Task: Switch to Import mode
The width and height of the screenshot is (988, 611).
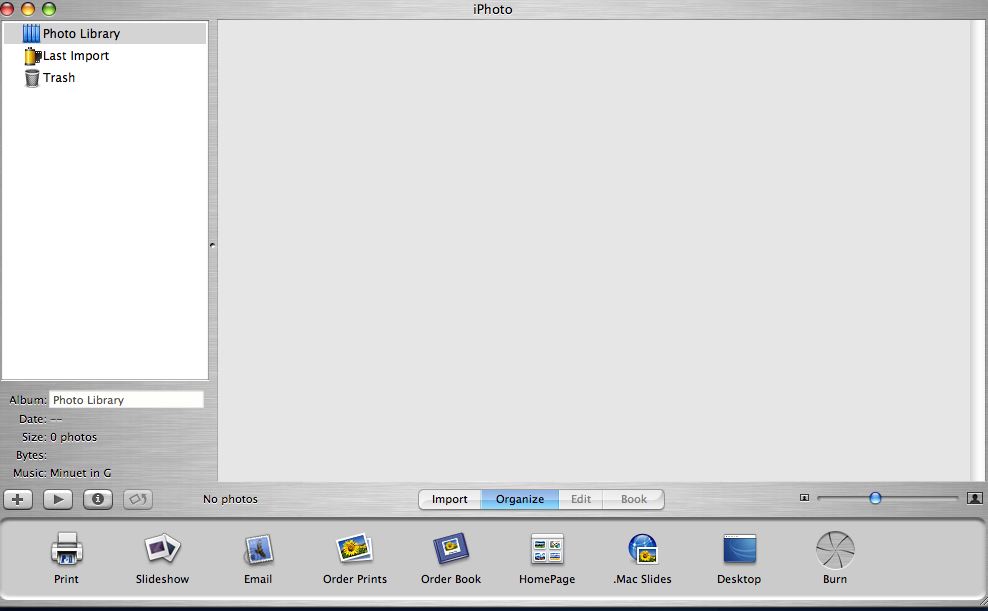Action: click(x=450, y=500)
